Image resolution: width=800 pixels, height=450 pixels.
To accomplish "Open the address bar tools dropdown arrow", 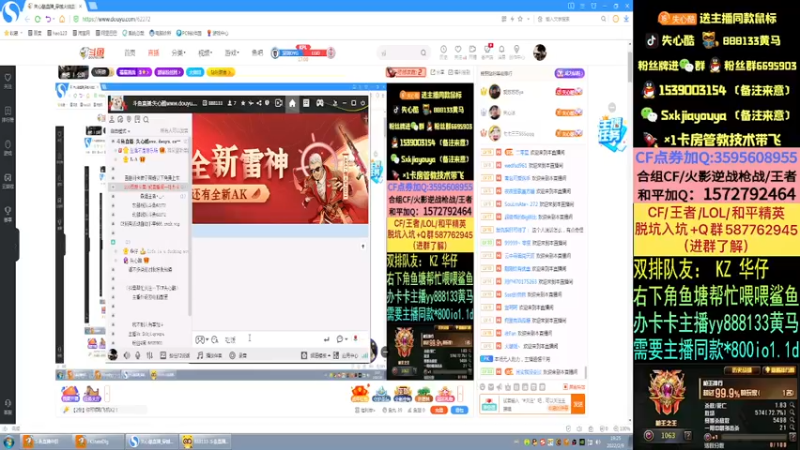I will (x=528, y=19).
